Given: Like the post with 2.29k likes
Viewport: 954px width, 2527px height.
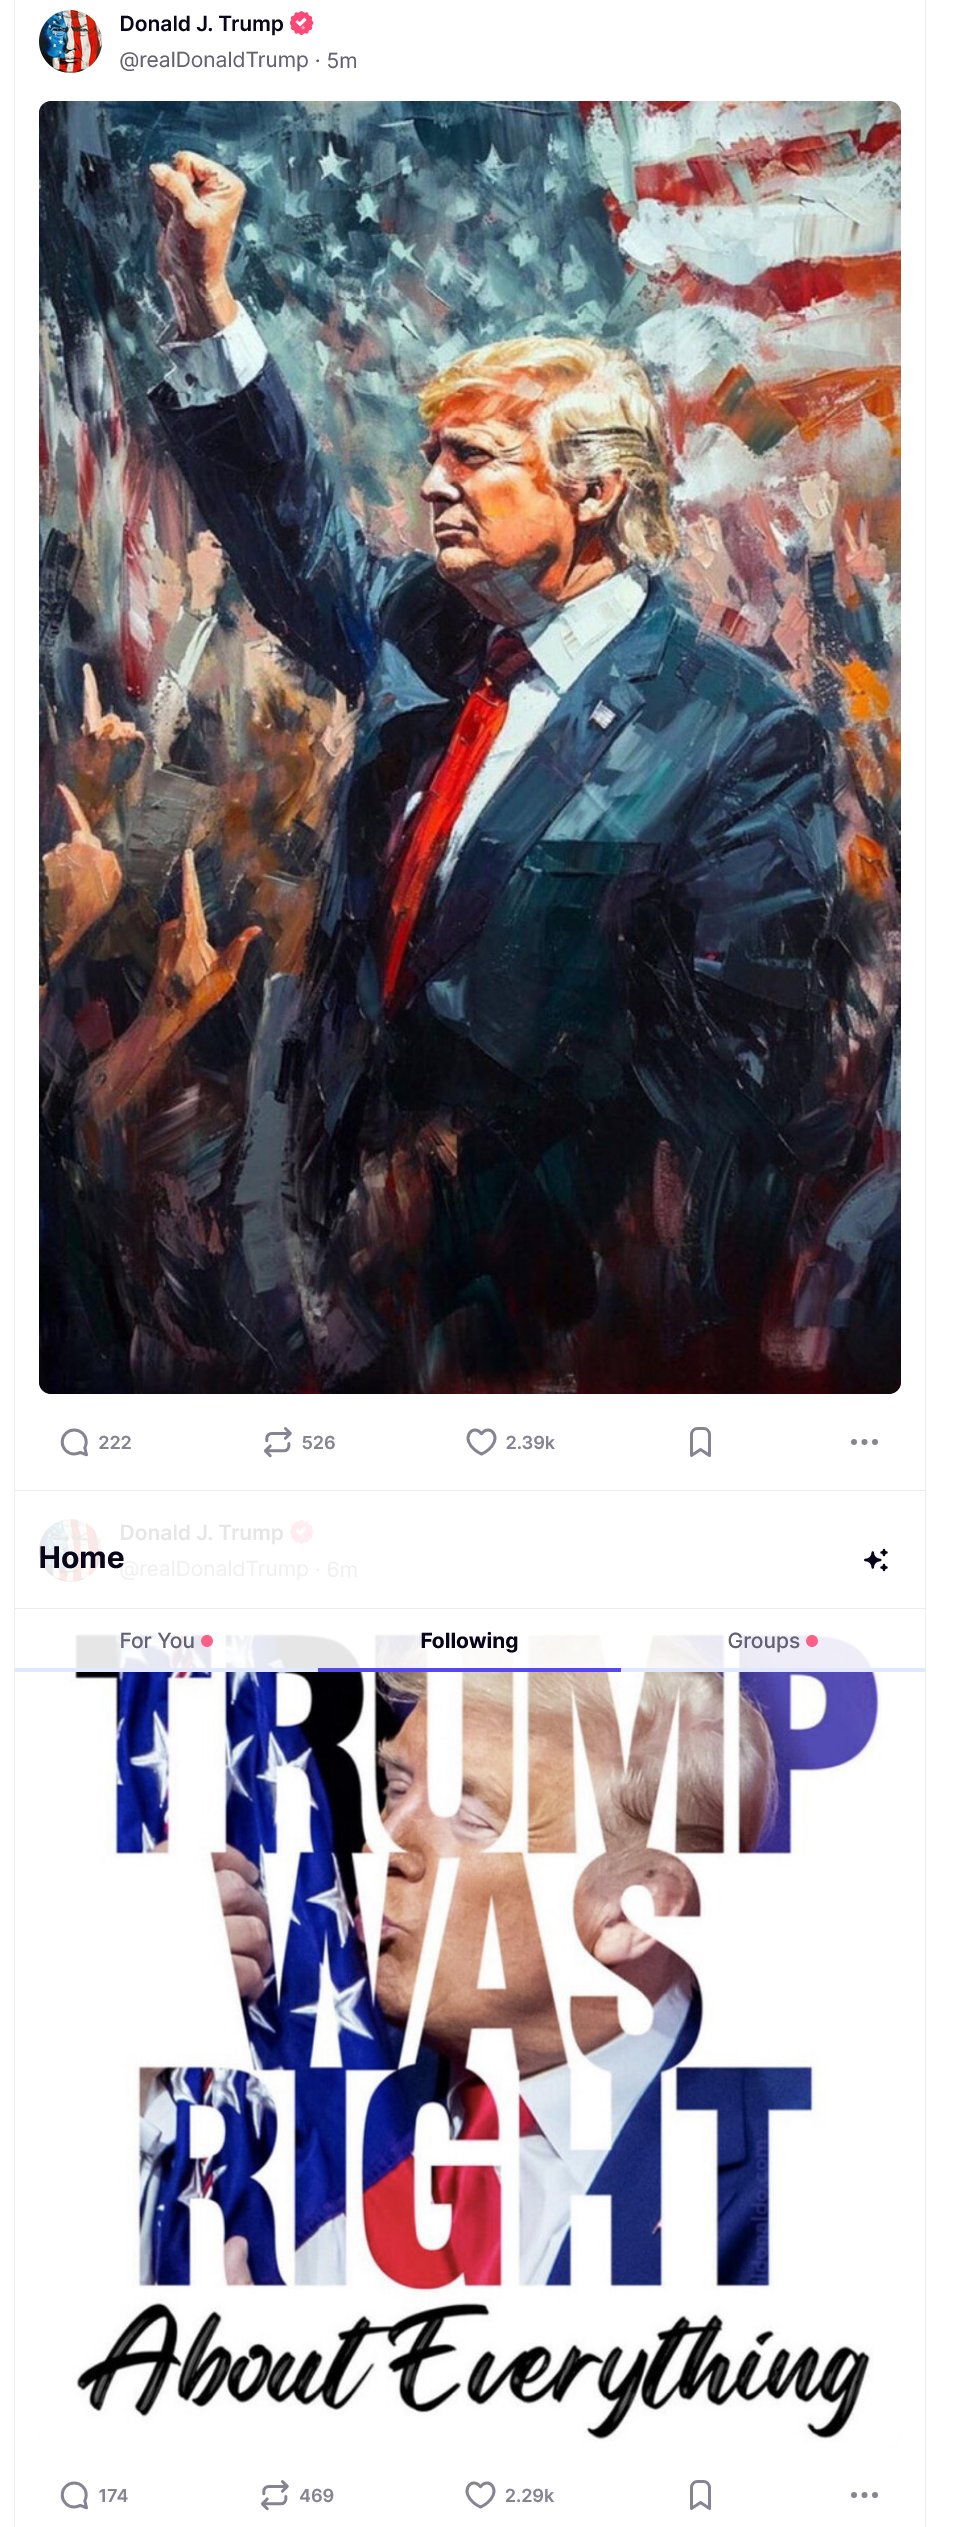Looking at the screenshot, I should pyautogui.click(x=510, y=2495).
